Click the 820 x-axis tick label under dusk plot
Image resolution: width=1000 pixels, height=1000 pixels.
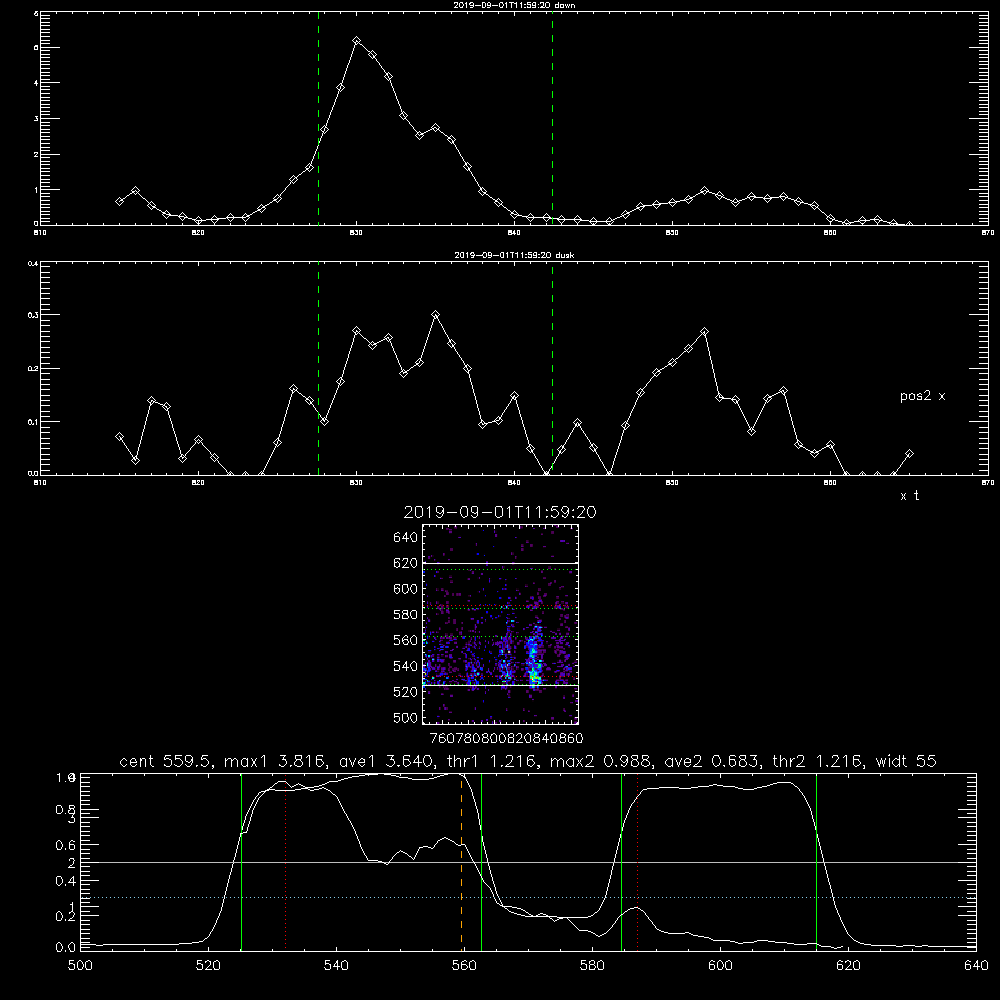(x=198, y=483)
